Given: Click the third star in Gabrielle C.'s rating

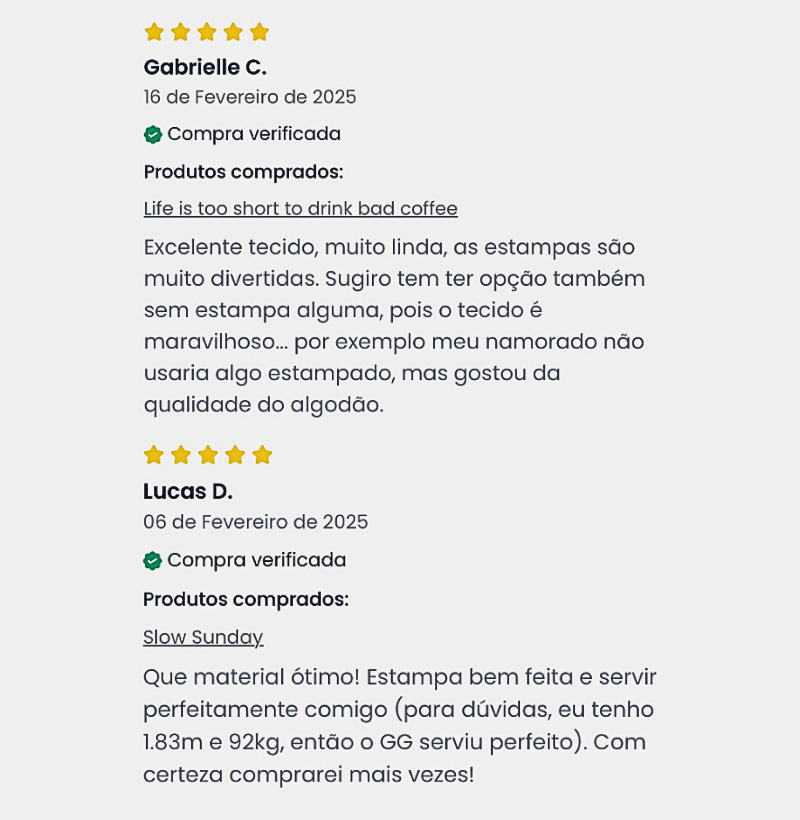Looking at the screenshot, I should [x=207, y=32].
